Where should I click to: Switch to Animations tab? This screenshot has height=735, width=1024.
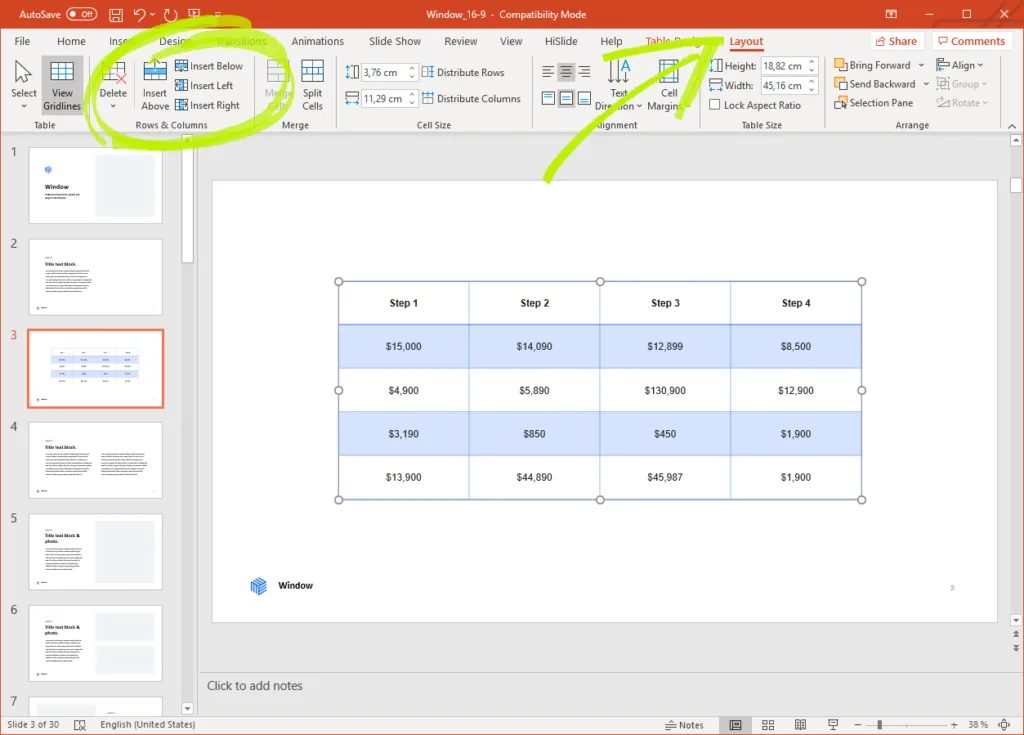click(317, 41)
